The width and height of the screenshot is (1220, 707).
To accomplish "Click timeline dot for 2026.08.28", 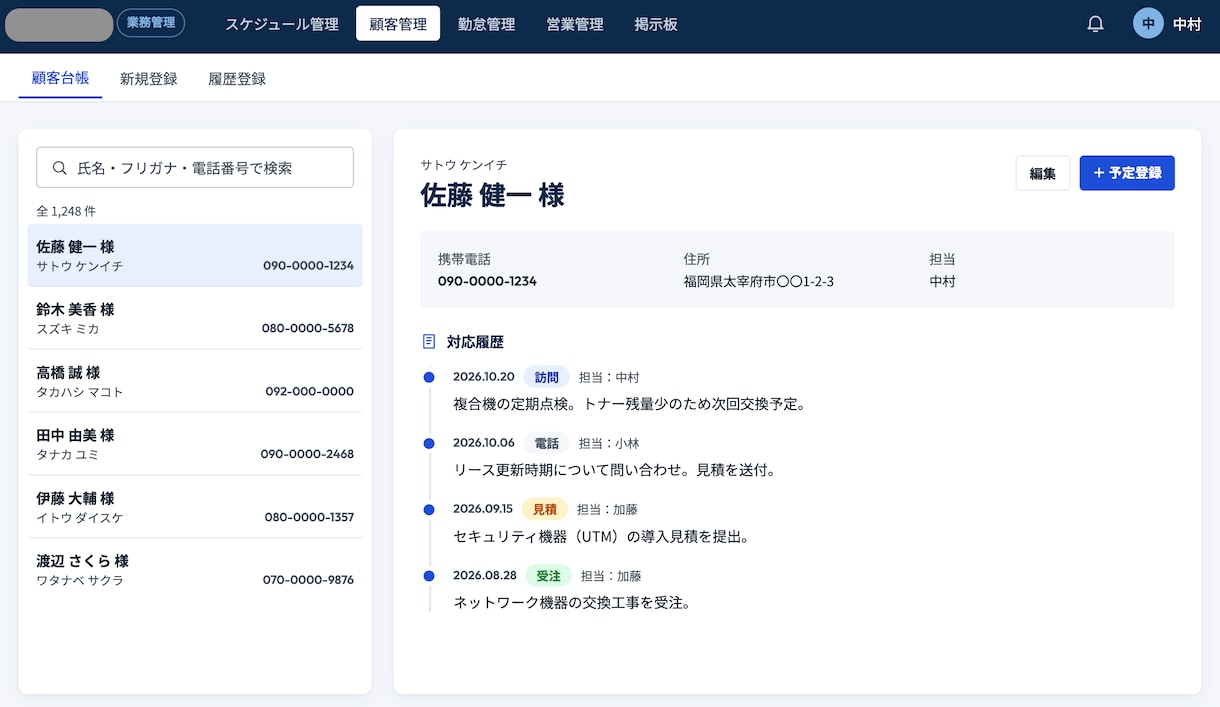I will [x=429, y=575].
